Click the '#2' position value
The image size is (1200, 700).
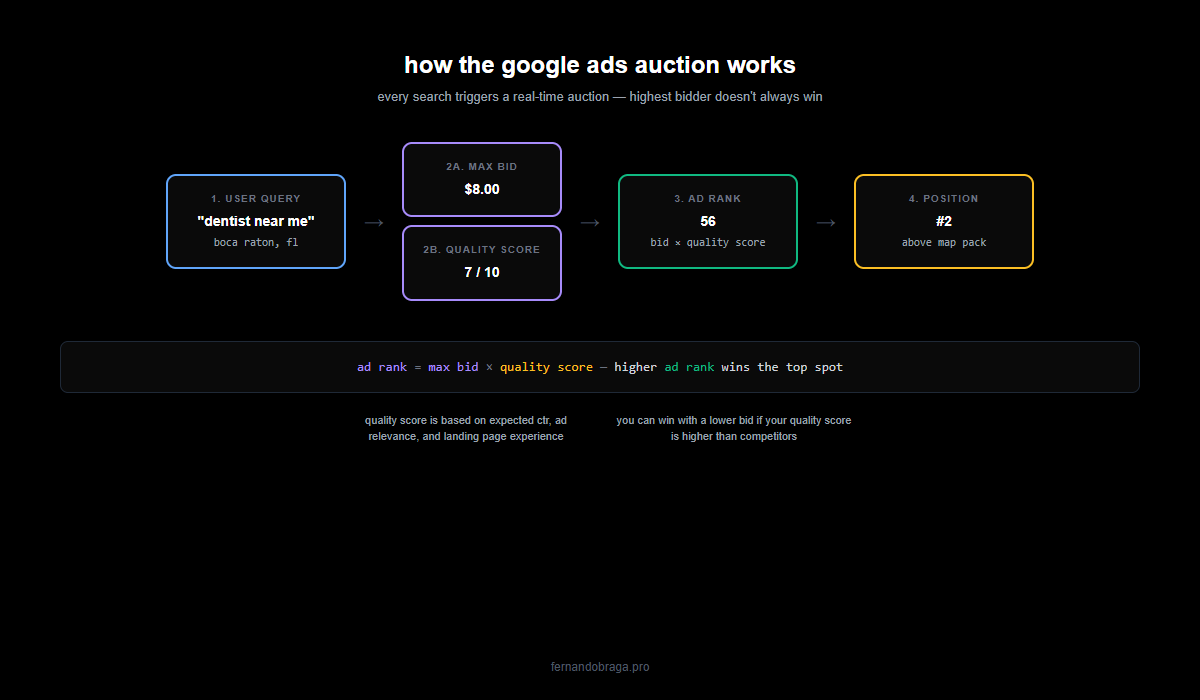click(944, 221)
